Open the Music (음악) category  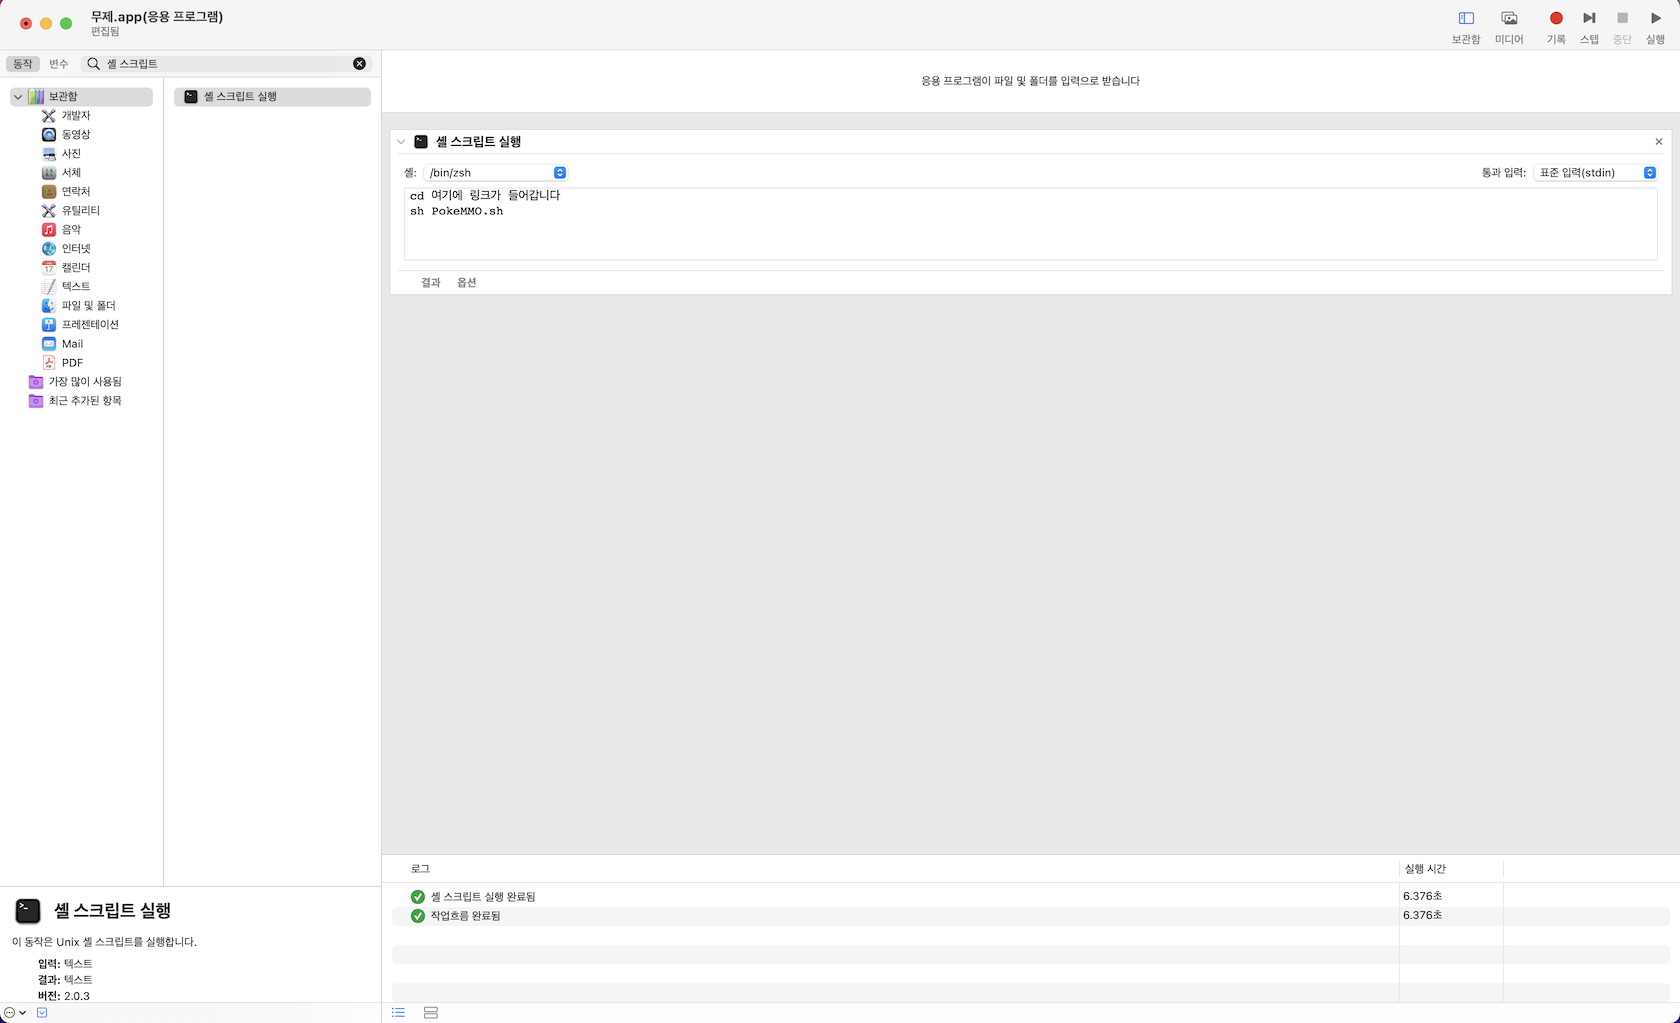[71, 230]
